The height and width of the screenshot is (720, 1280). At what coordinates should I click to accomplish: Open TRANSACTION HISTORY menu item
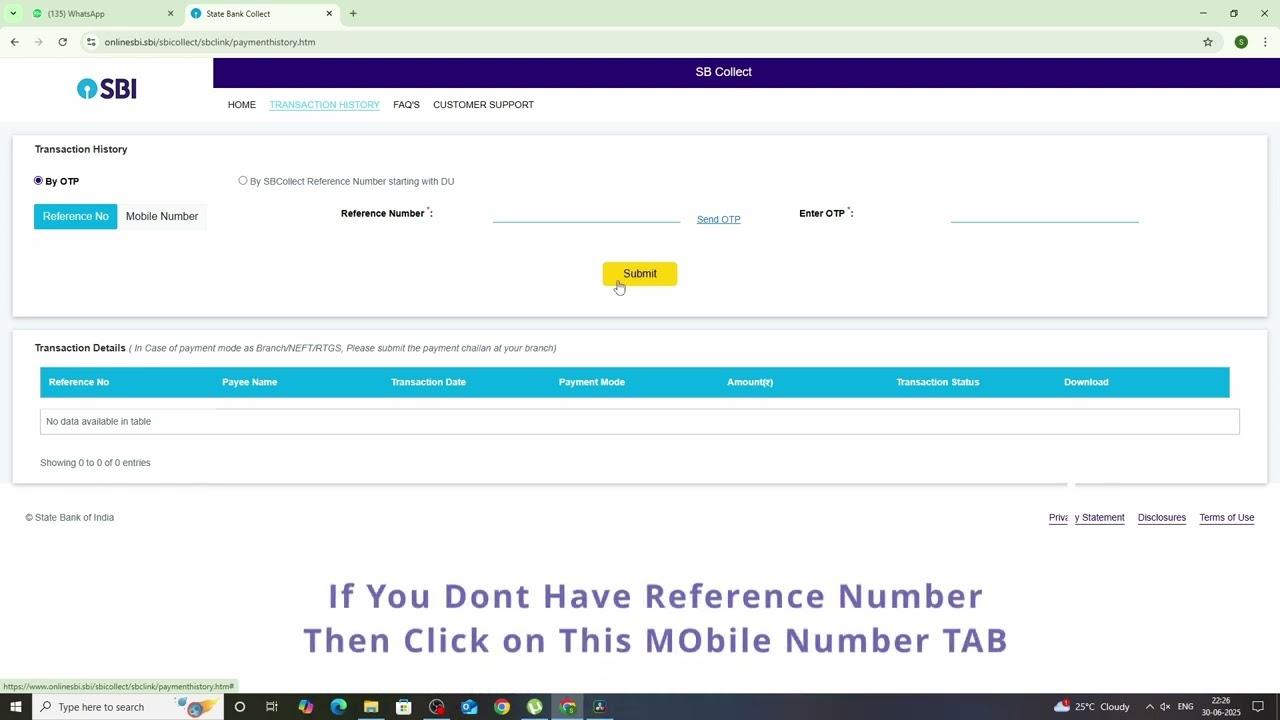pyautogui.click(x=324, y=105)
